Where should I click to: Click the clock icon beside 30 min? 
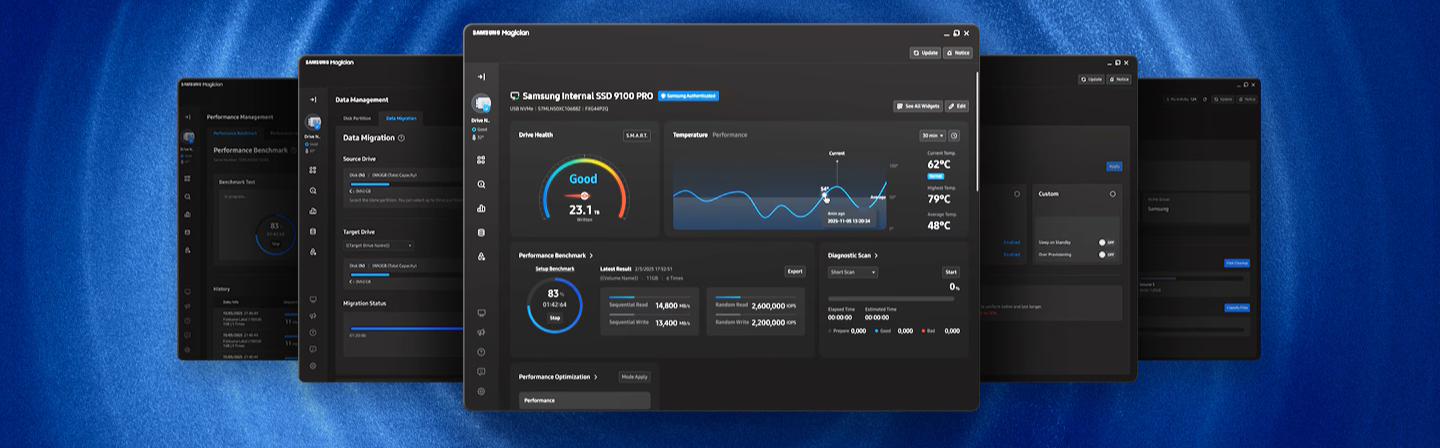pos(954,135)
